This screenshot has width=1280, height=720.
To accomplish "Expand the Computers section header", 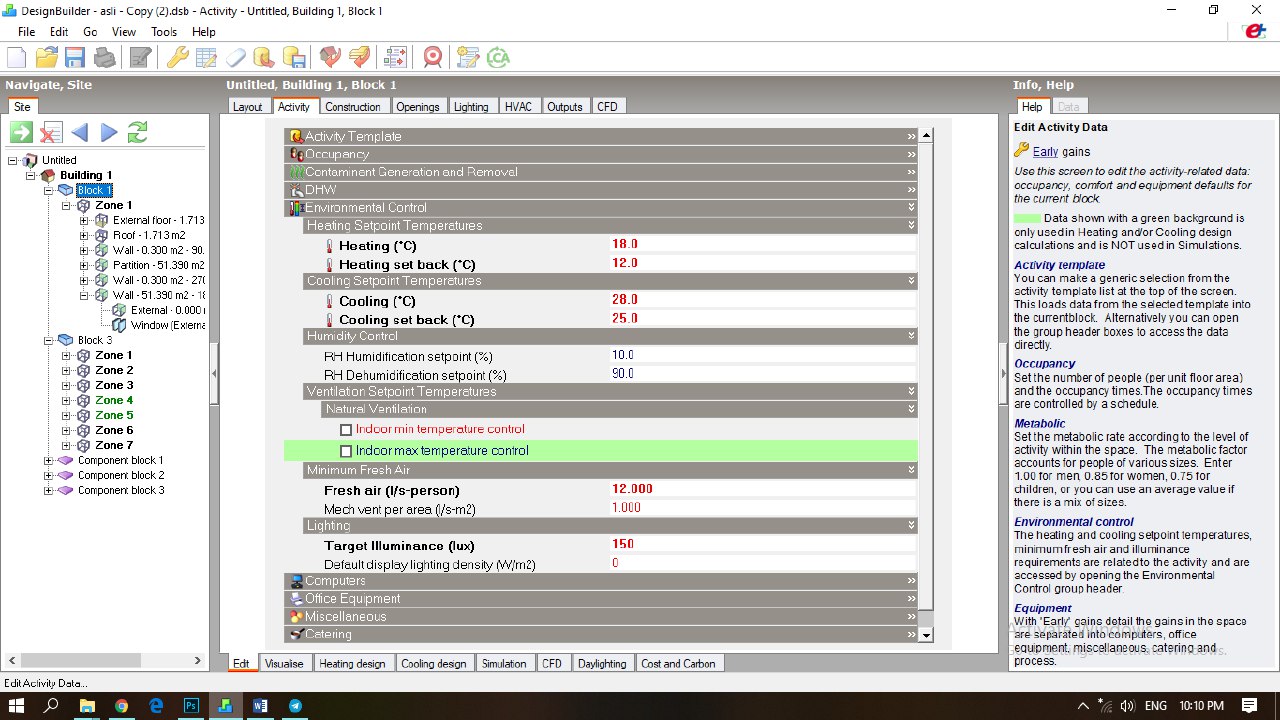I will 602,581.
